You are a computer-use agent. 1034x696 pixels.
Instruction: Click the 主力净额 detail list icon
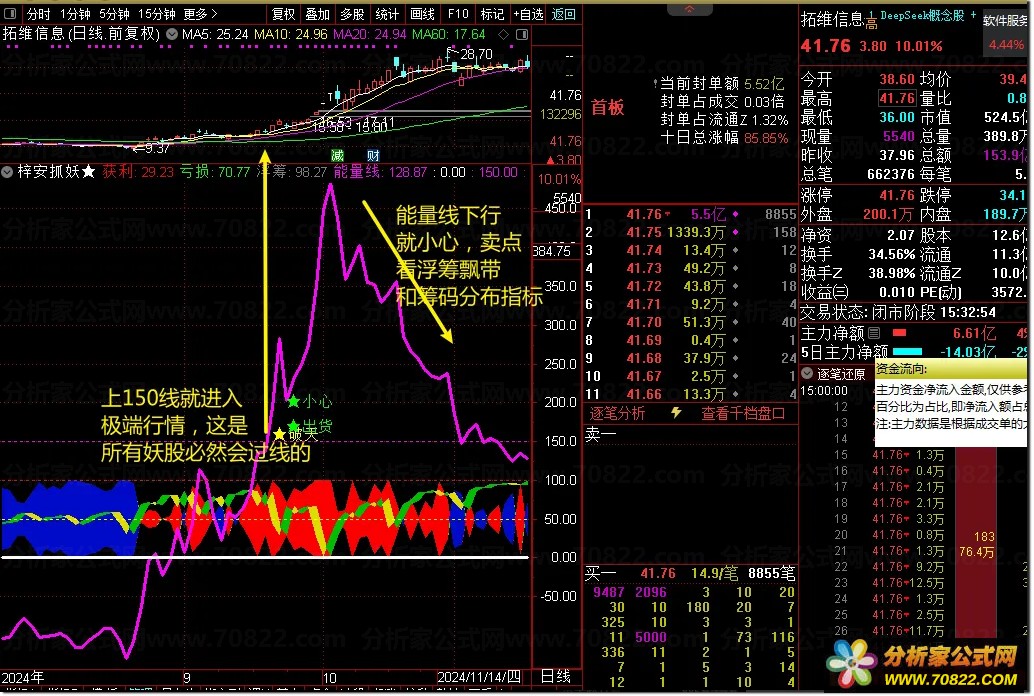(874, 333)
